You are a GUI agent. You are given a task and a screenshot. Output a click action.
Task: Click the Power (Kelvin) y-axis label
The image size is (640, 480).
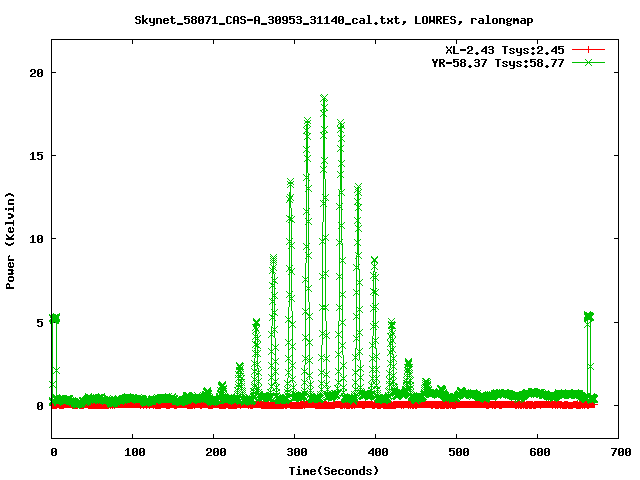tap(10, 241)
